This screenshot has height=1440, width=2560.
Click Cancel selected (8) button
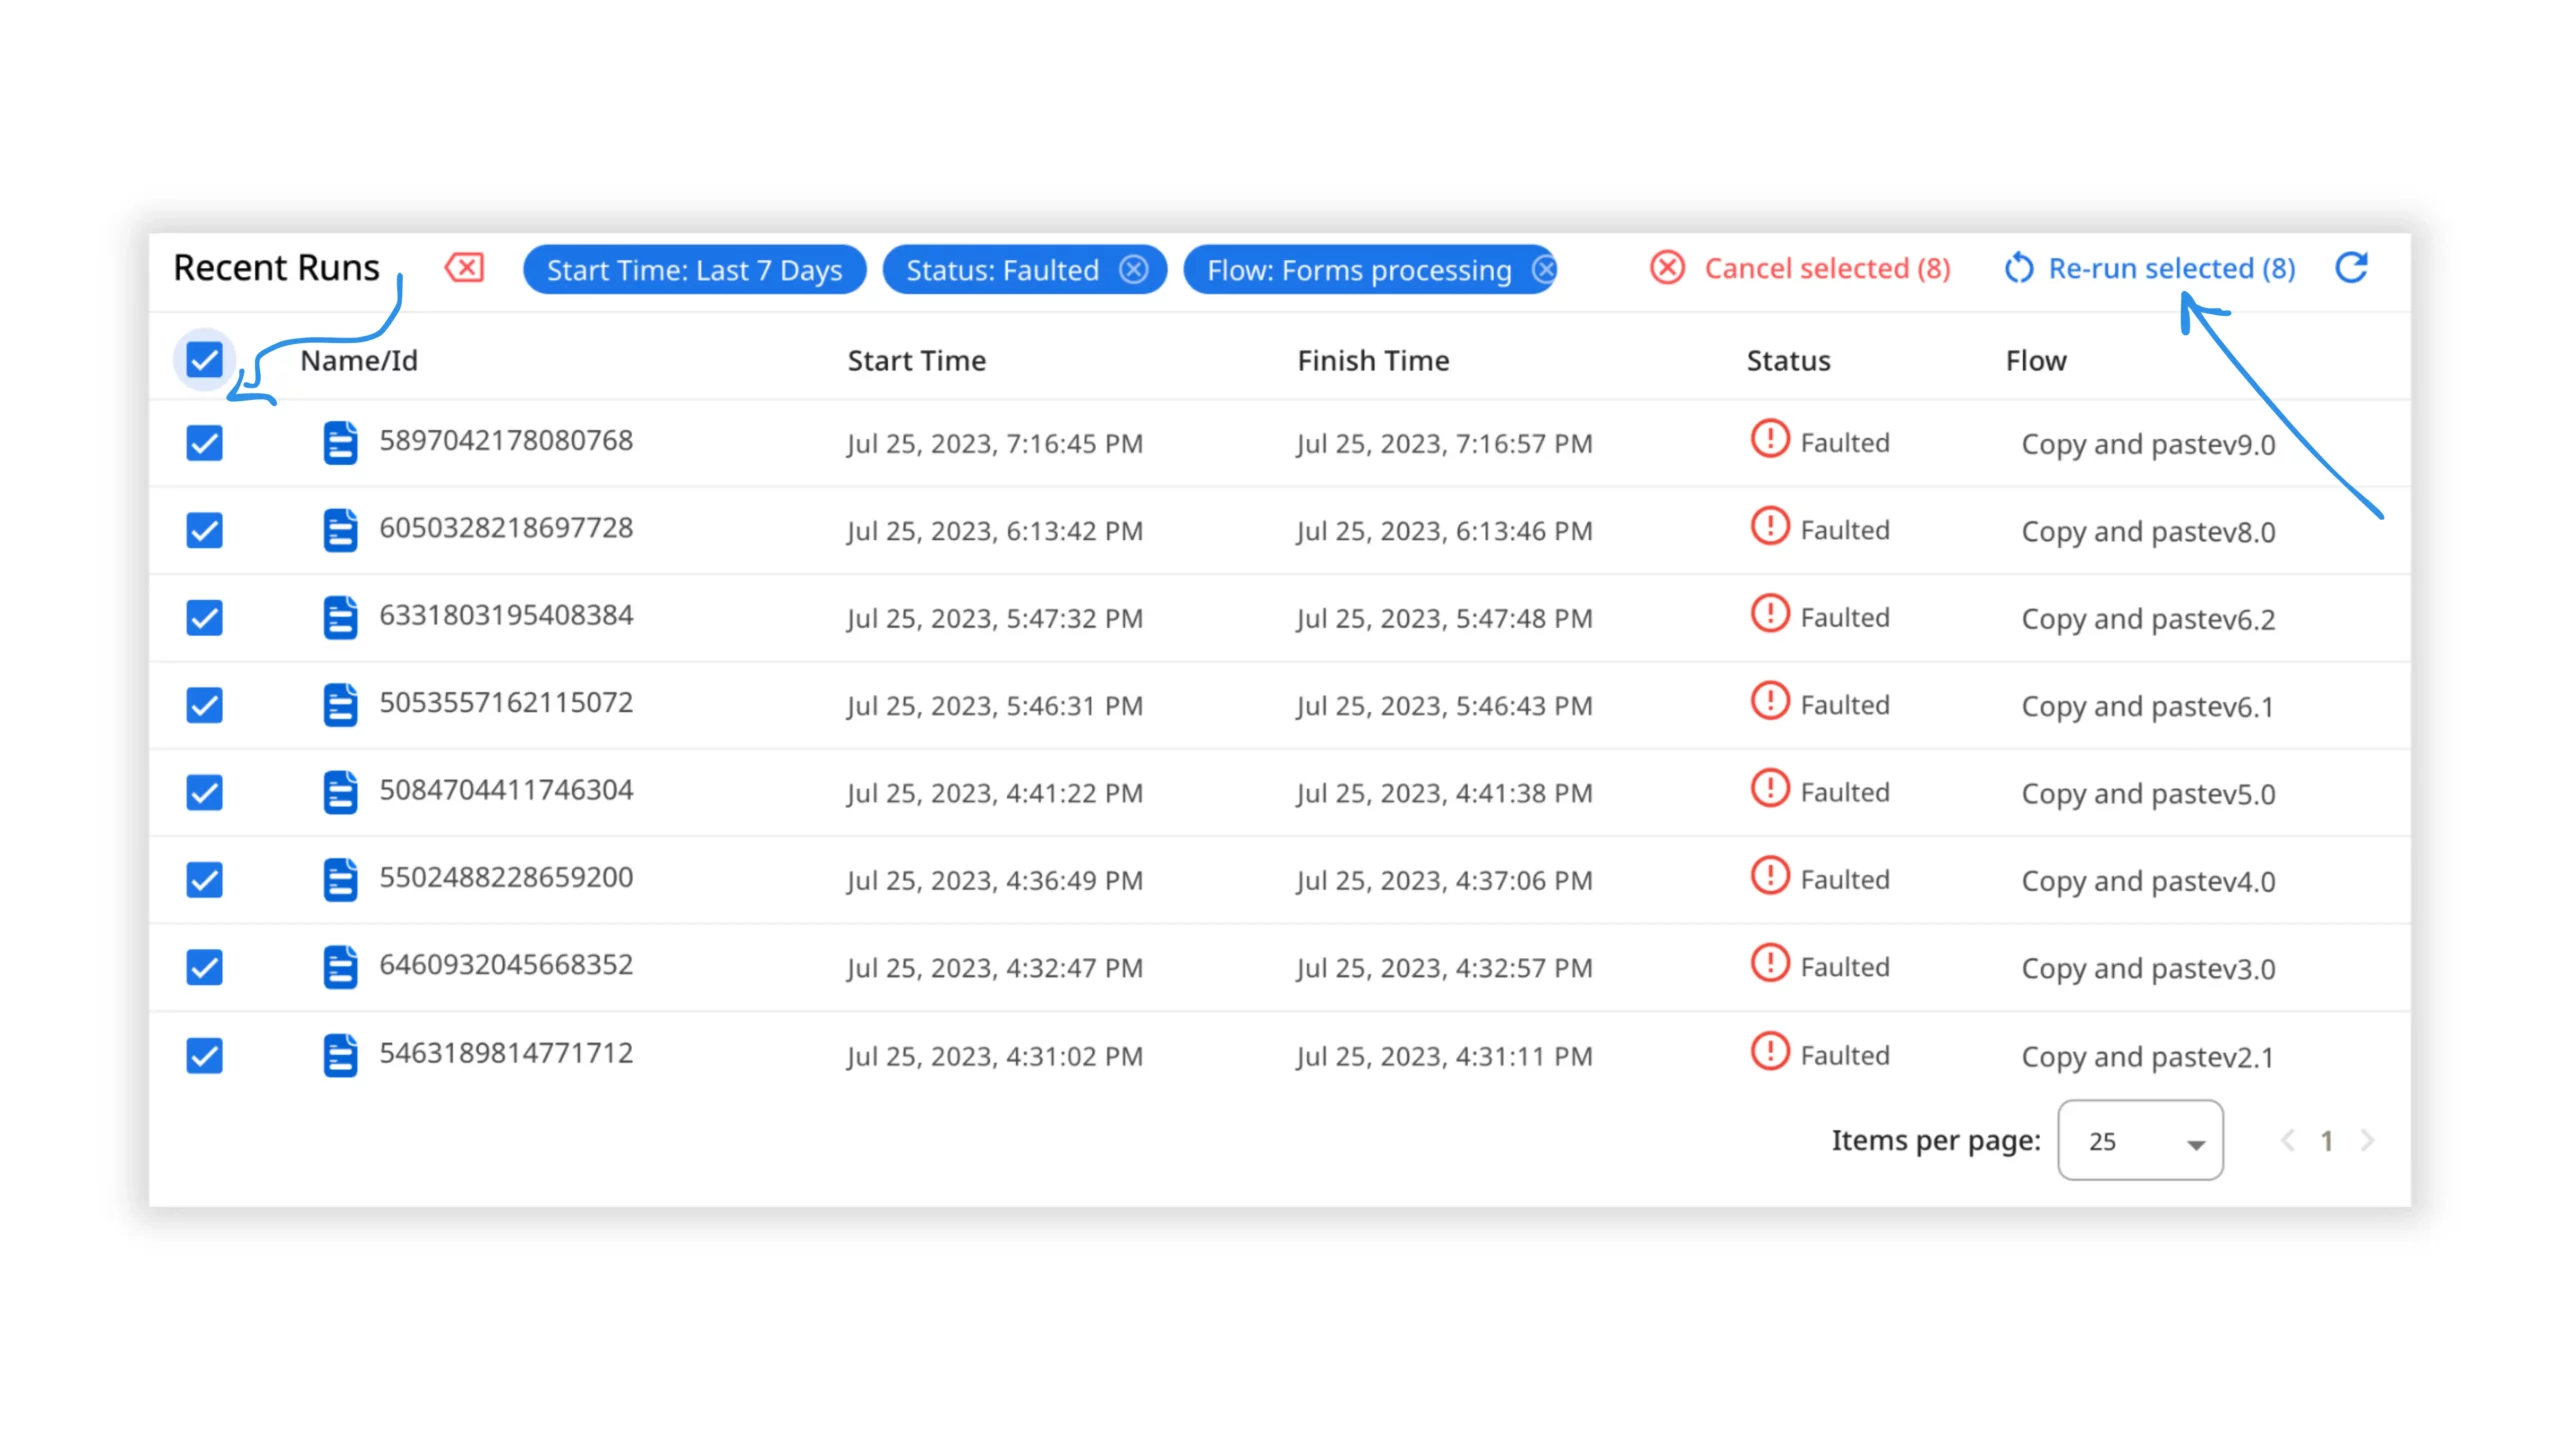[x=1800, y=268]
